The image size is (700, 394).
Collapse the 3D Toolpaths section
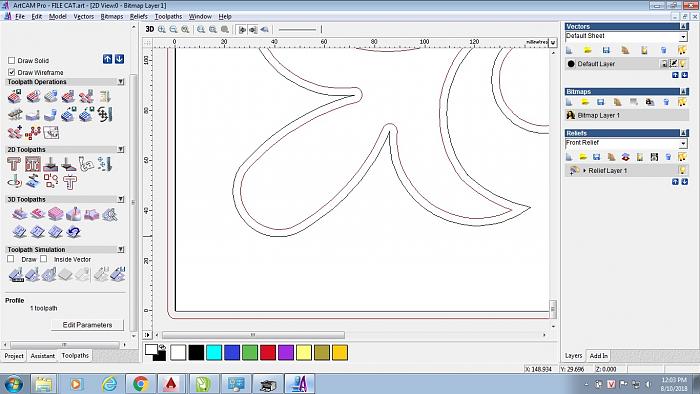(121, 199)
